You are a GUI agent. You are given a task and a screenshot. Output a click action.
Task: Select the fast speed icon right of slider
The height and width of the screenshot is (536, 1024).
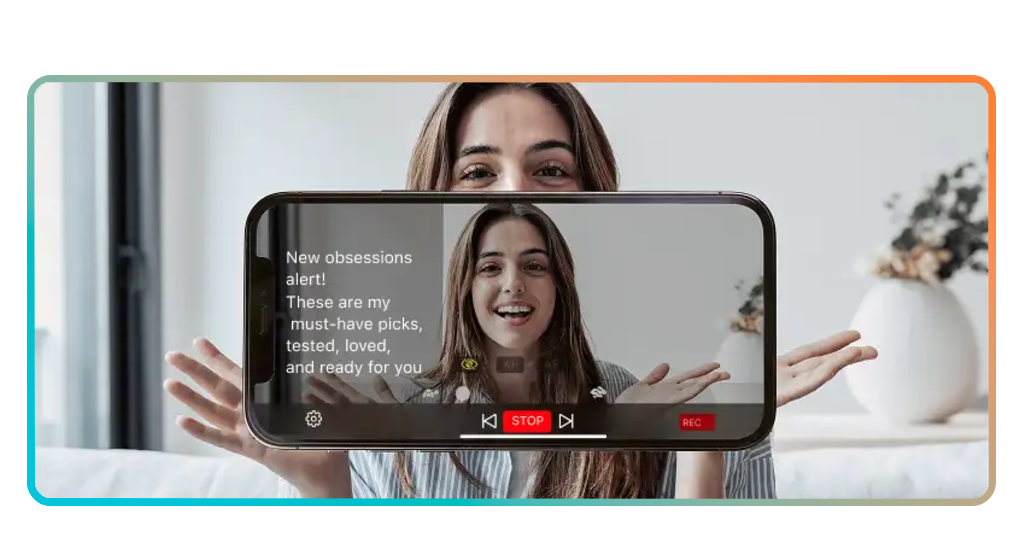click(x=598, y=392)
